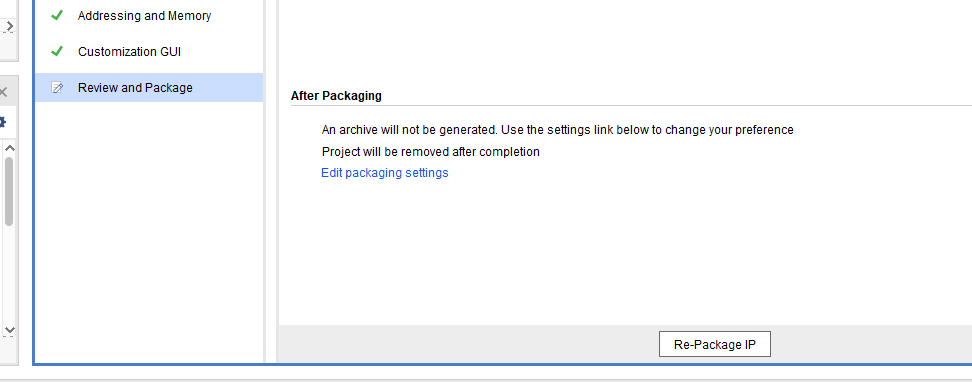
Task: Close the left side panel with the X
Action: pyautogui.click(x=3, y=92)
